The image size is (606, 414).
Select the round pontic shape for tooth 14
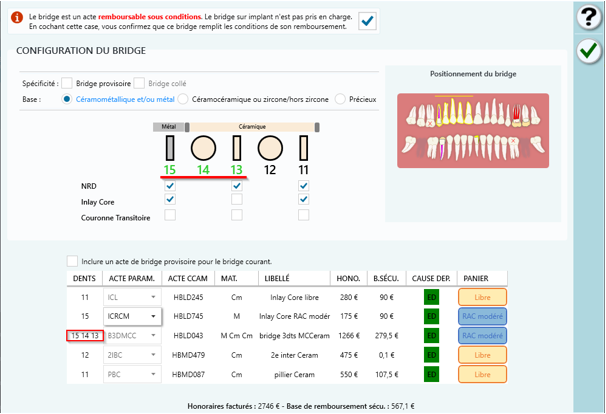[203, 148]
